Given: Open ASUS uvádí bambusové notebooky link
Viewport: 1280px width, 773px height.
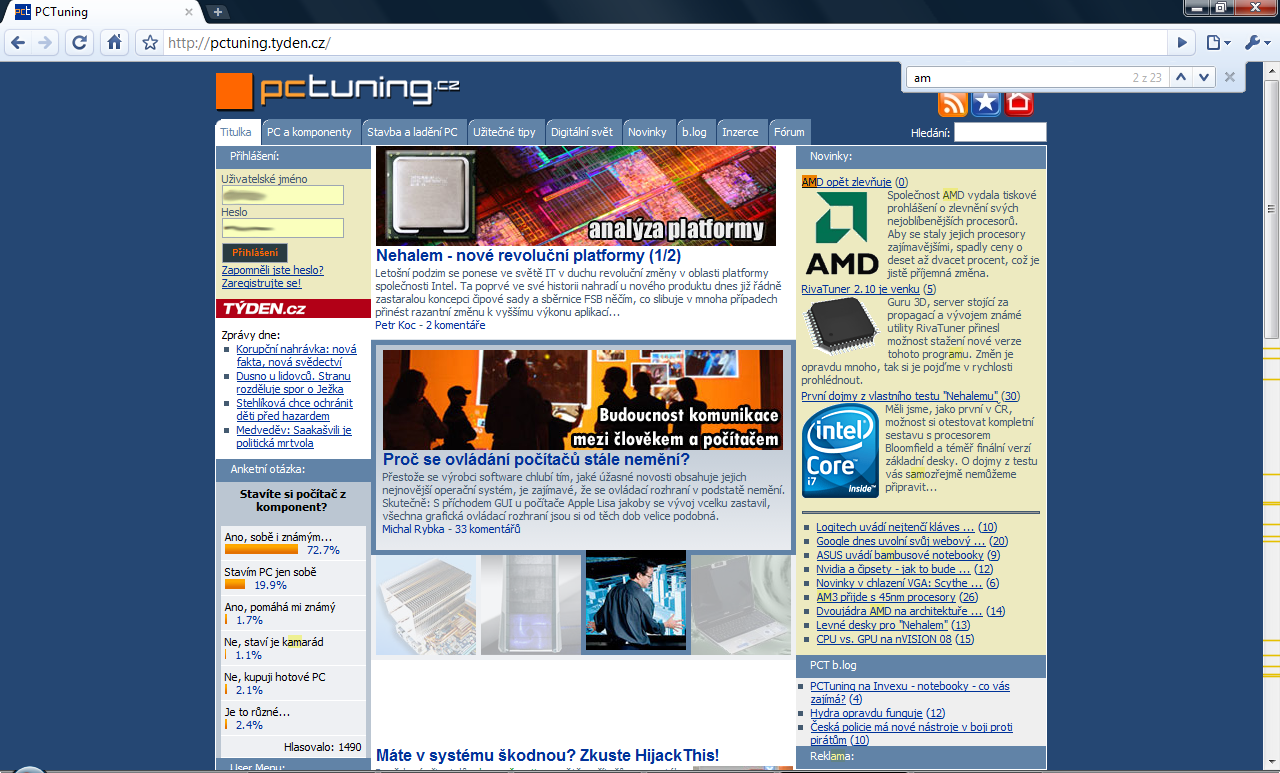Looking at the screenshot, I should click(900, 555).
